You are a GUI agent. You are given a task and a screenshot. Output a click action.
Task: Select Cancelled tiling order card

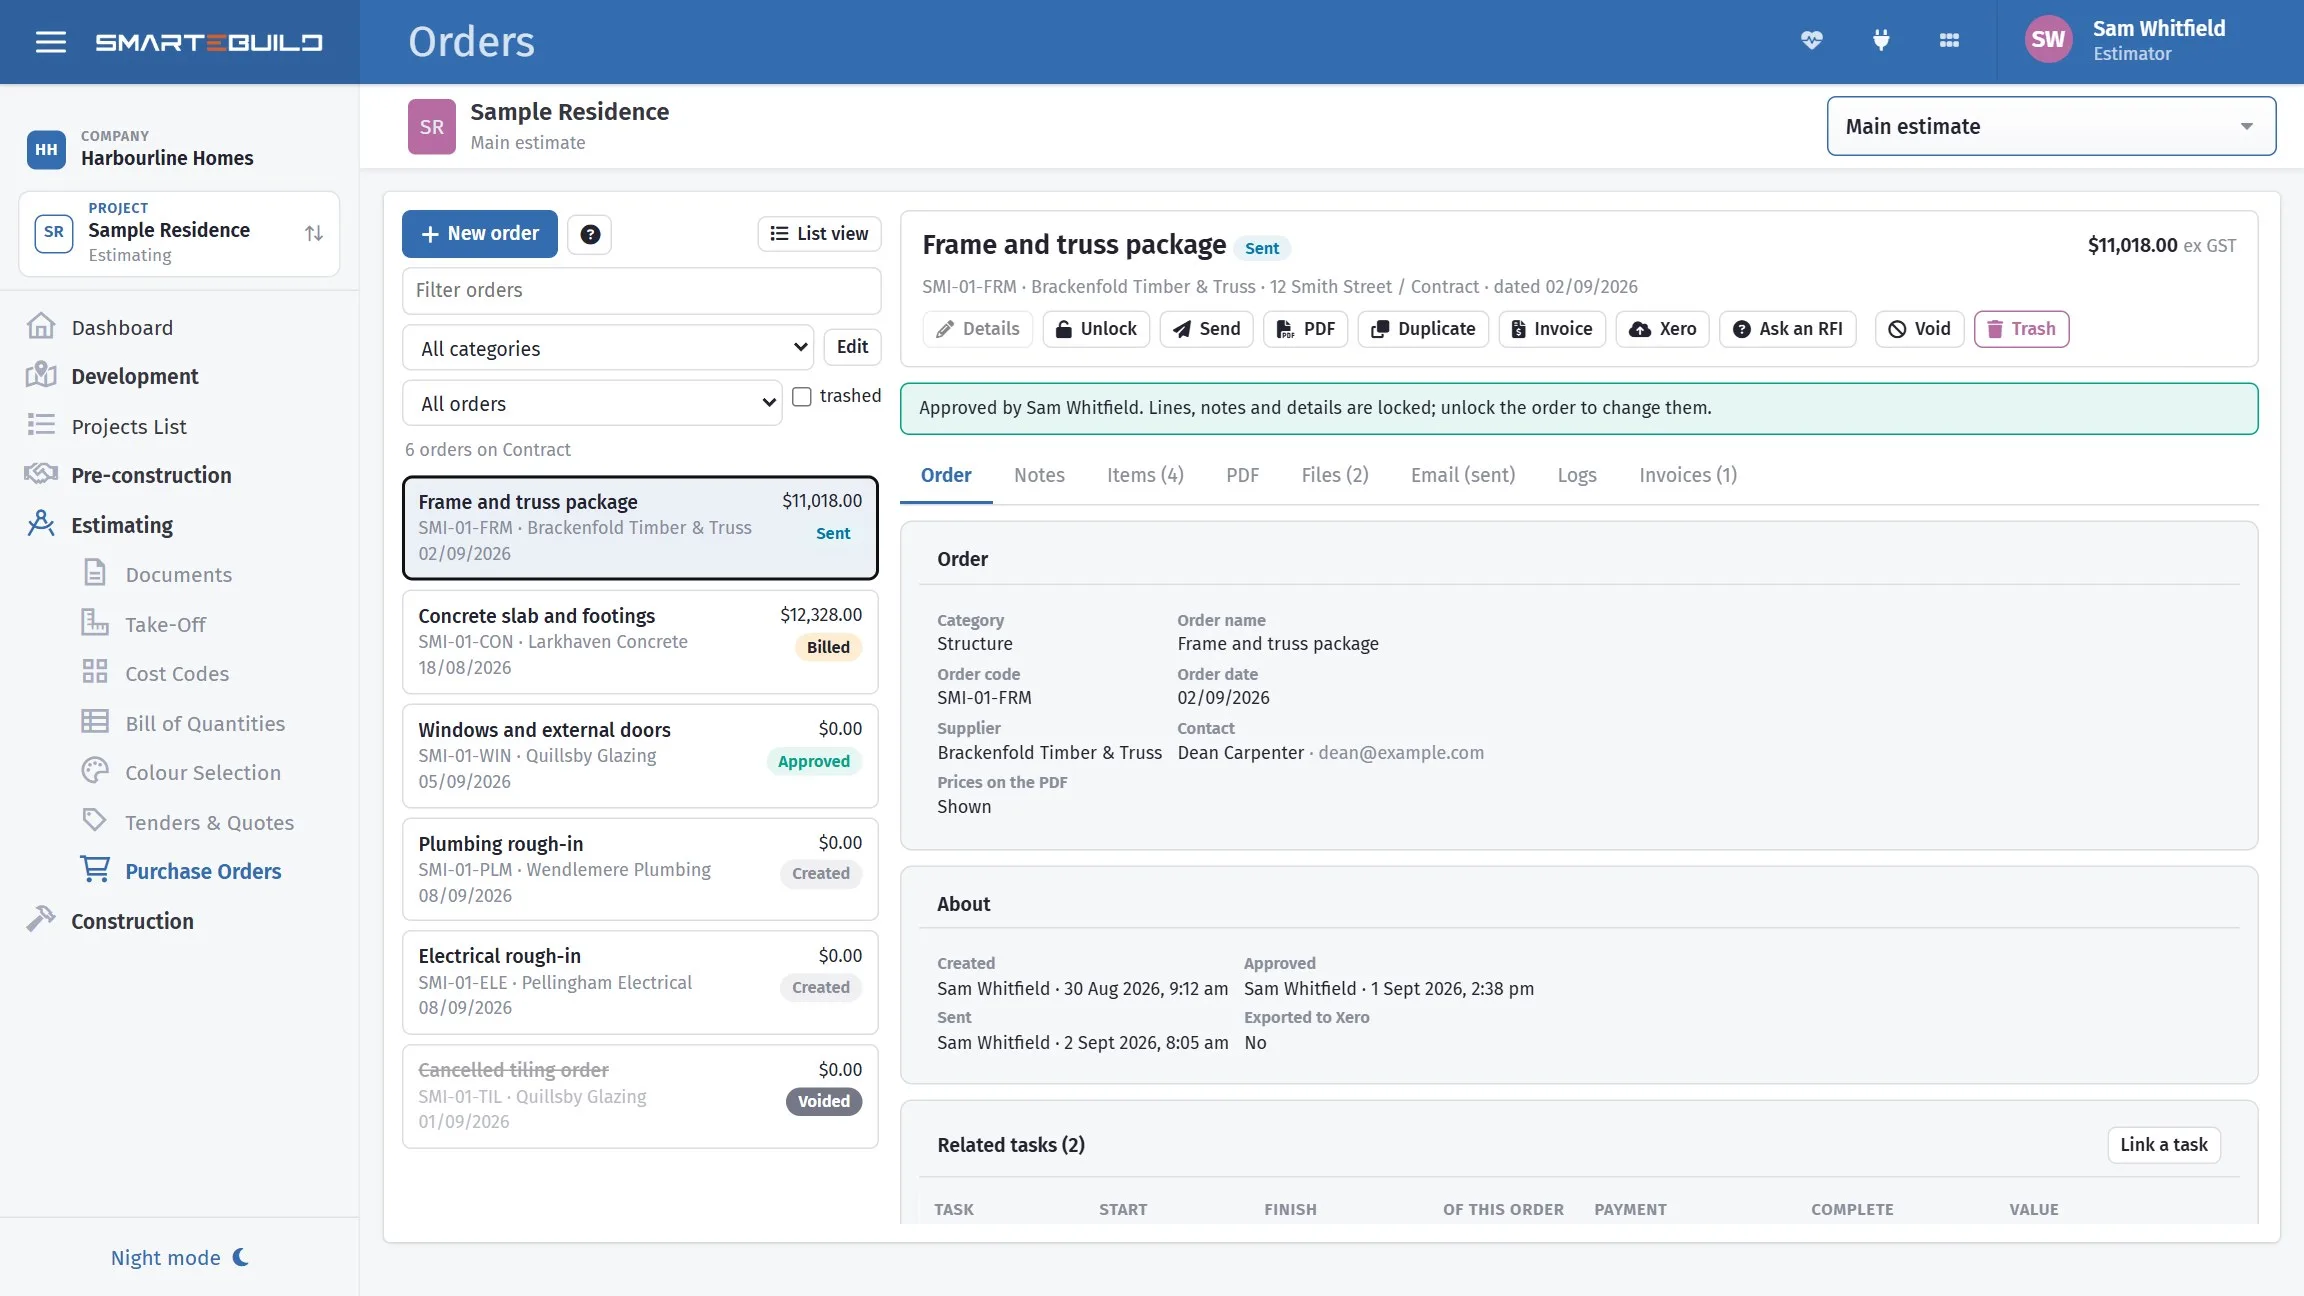click(x=640, y=1096)
